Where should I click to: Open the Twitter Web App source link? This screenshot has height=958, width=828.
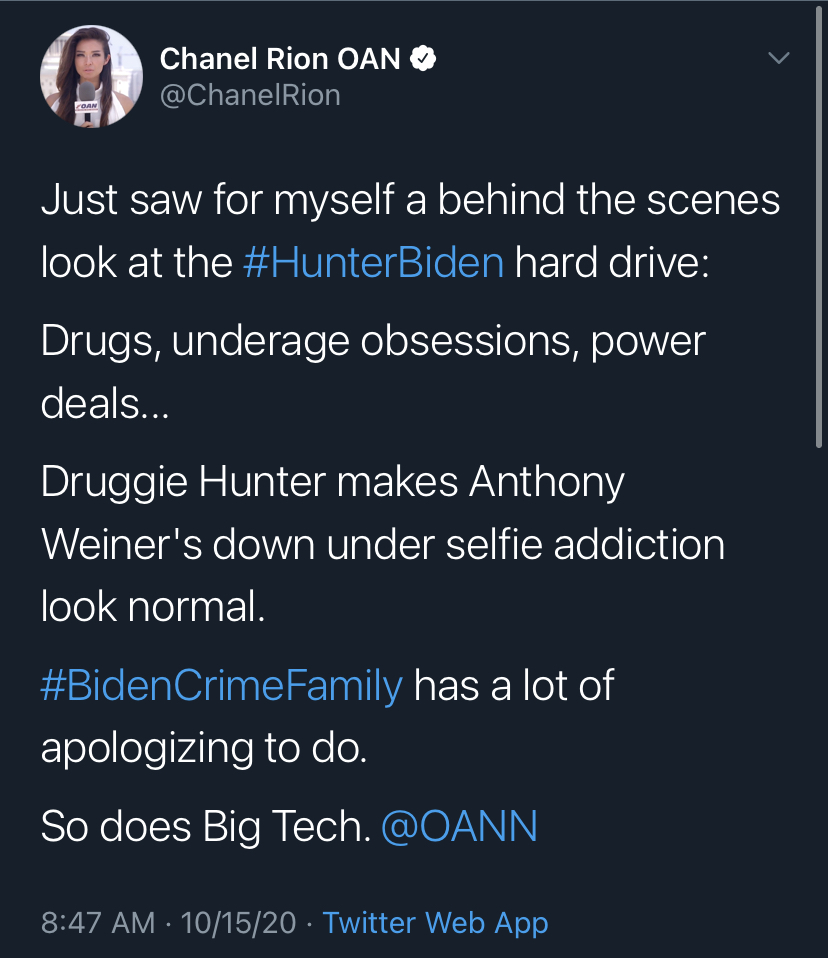[435, 923]
